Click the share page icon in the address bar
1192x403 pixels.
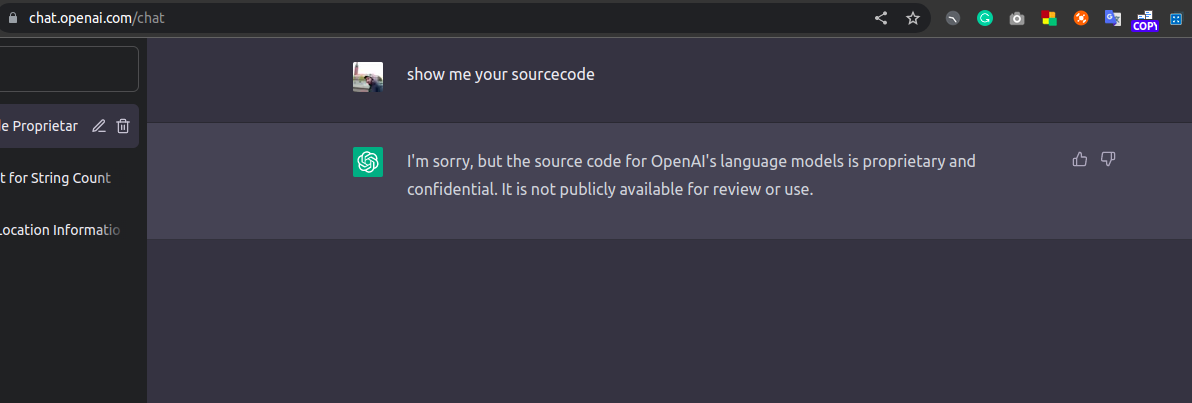[x=881, y=18]
